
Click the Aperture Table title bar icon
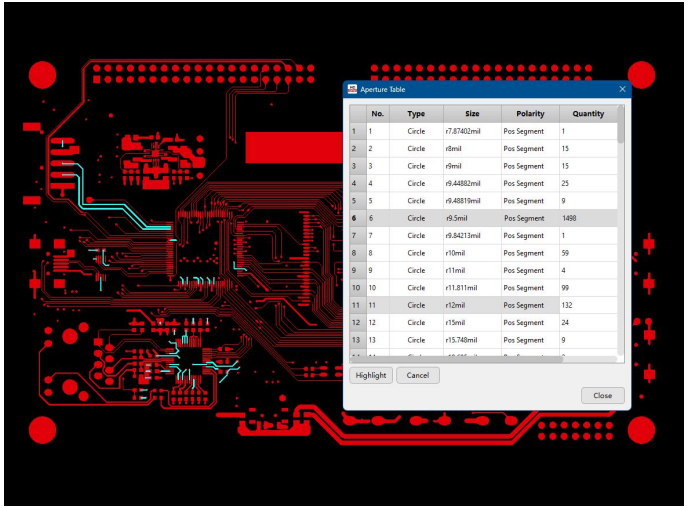[x=353, y=89]
